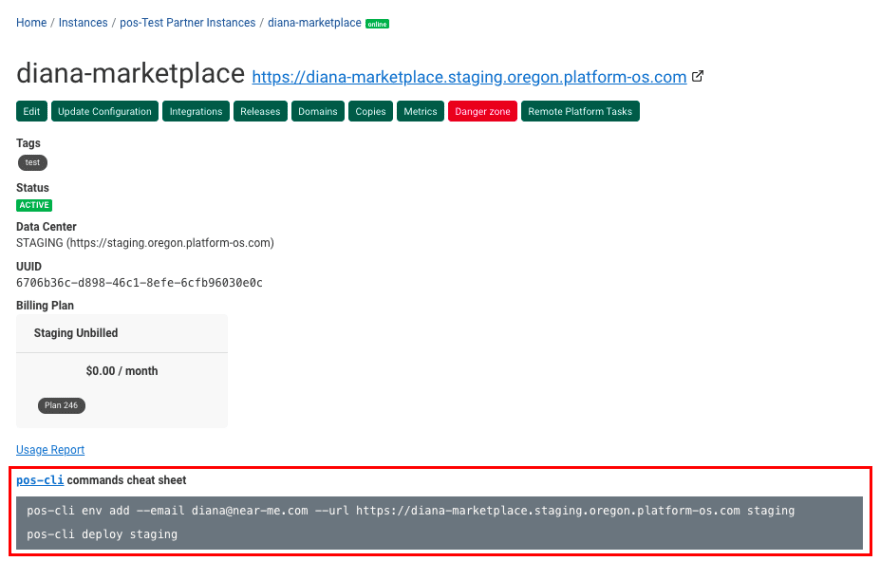This screenshot has height=561, width=880.
Task: Click the Data Center STAGING text
Action: [x=145, y=243]
